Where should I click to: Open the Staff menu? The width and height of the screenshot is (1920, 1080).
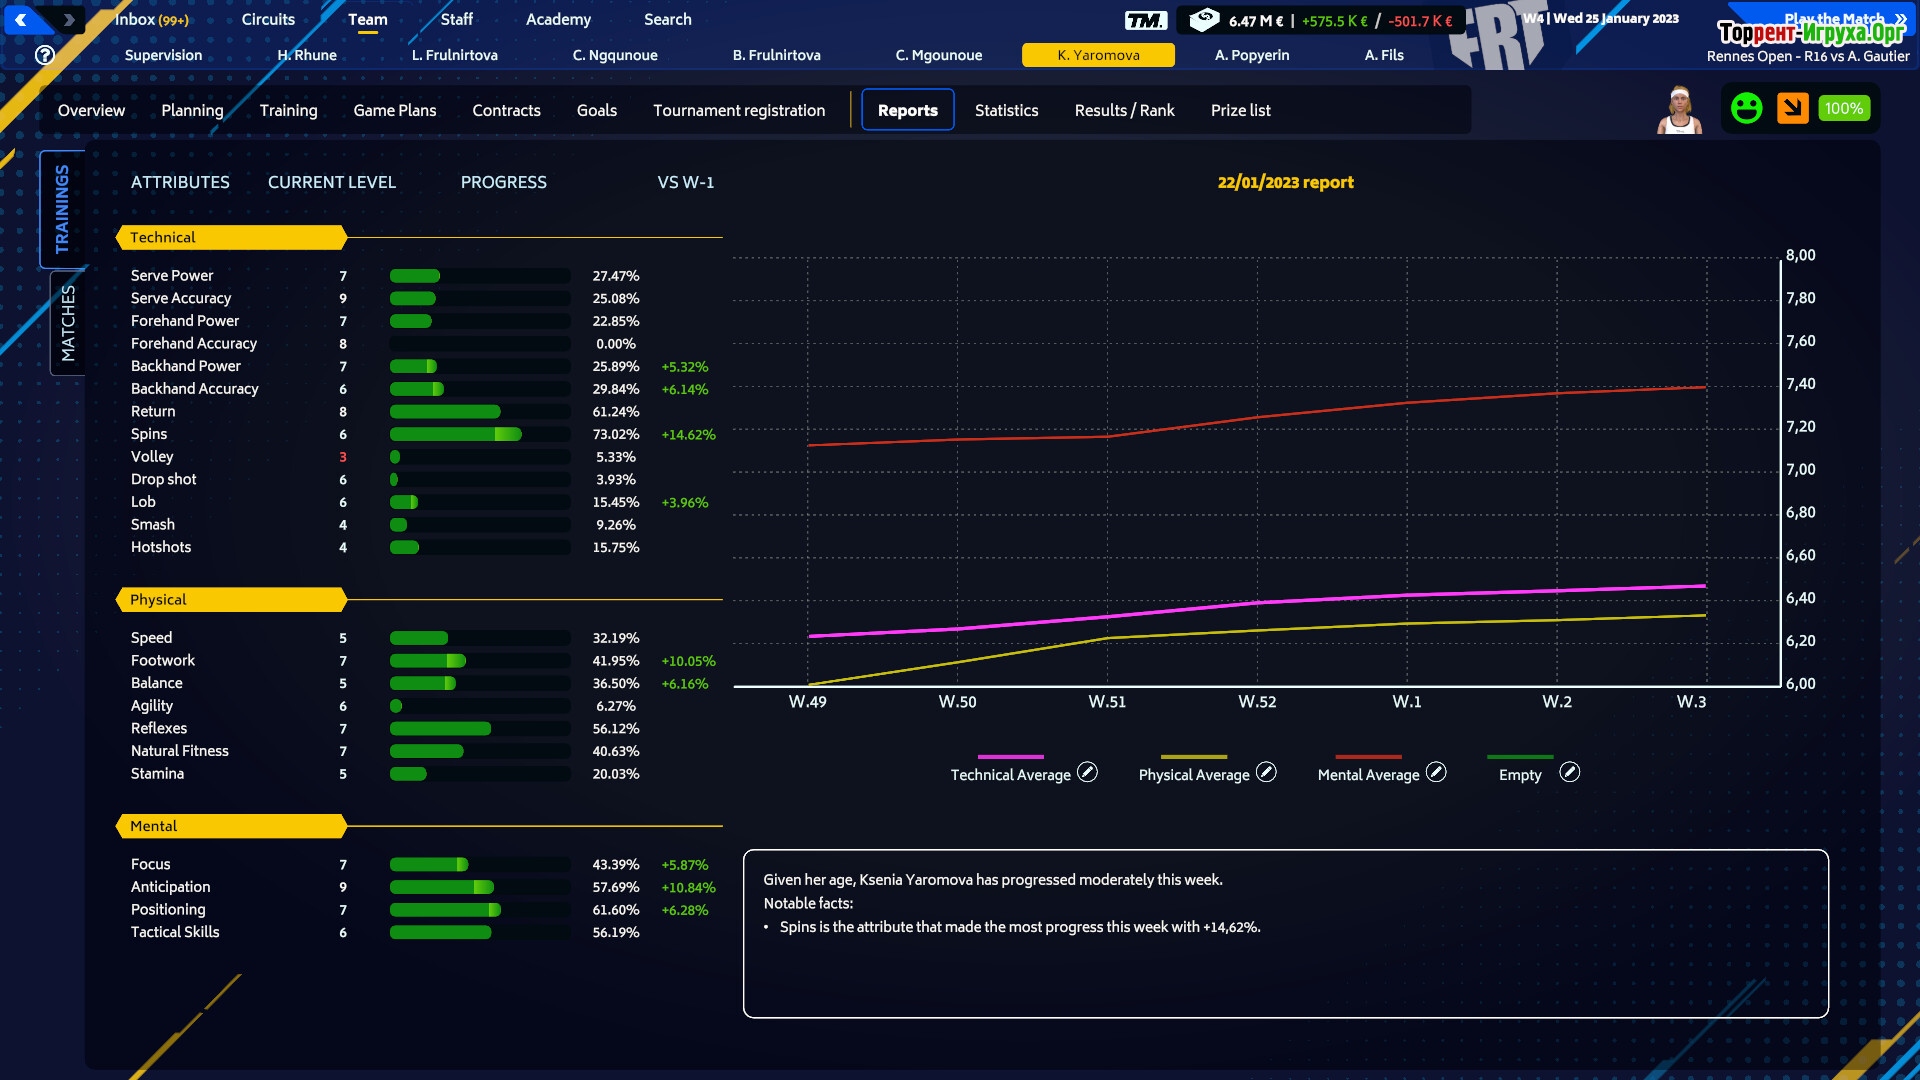point(456,19)
